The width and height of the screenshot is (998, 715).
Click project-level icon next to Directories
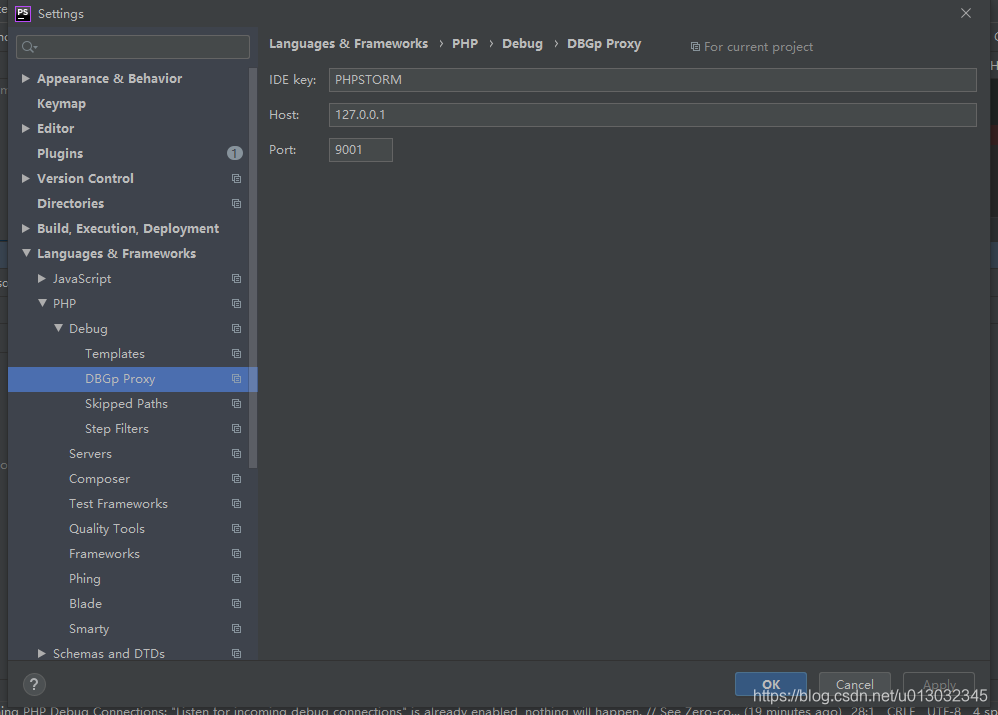click(x=236, y=204)
